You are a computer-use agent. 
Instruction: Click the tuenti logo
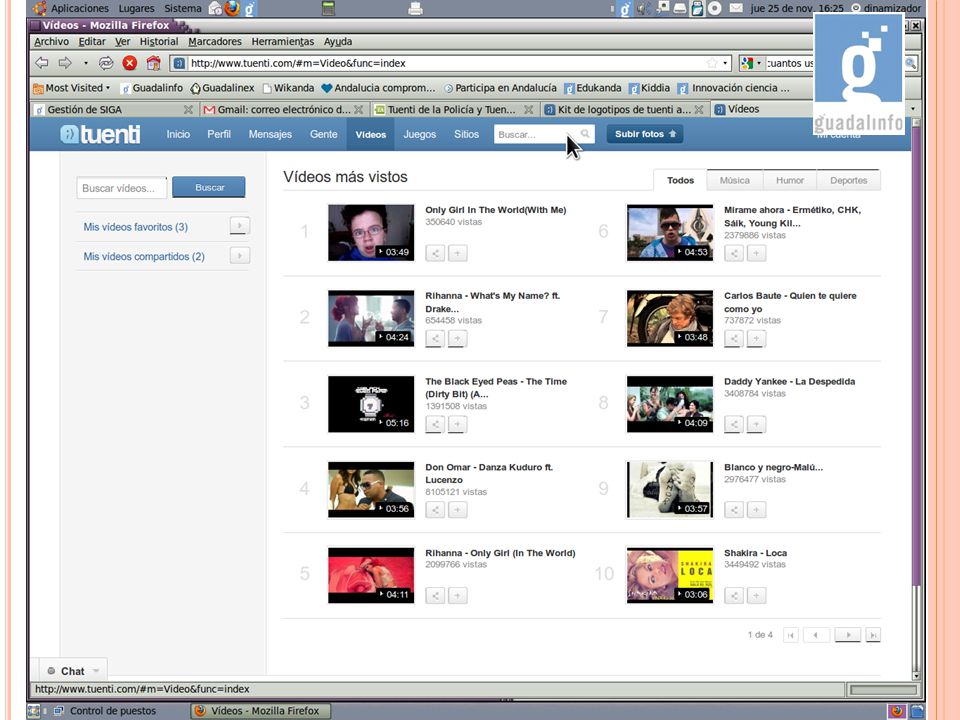(100, 134)
